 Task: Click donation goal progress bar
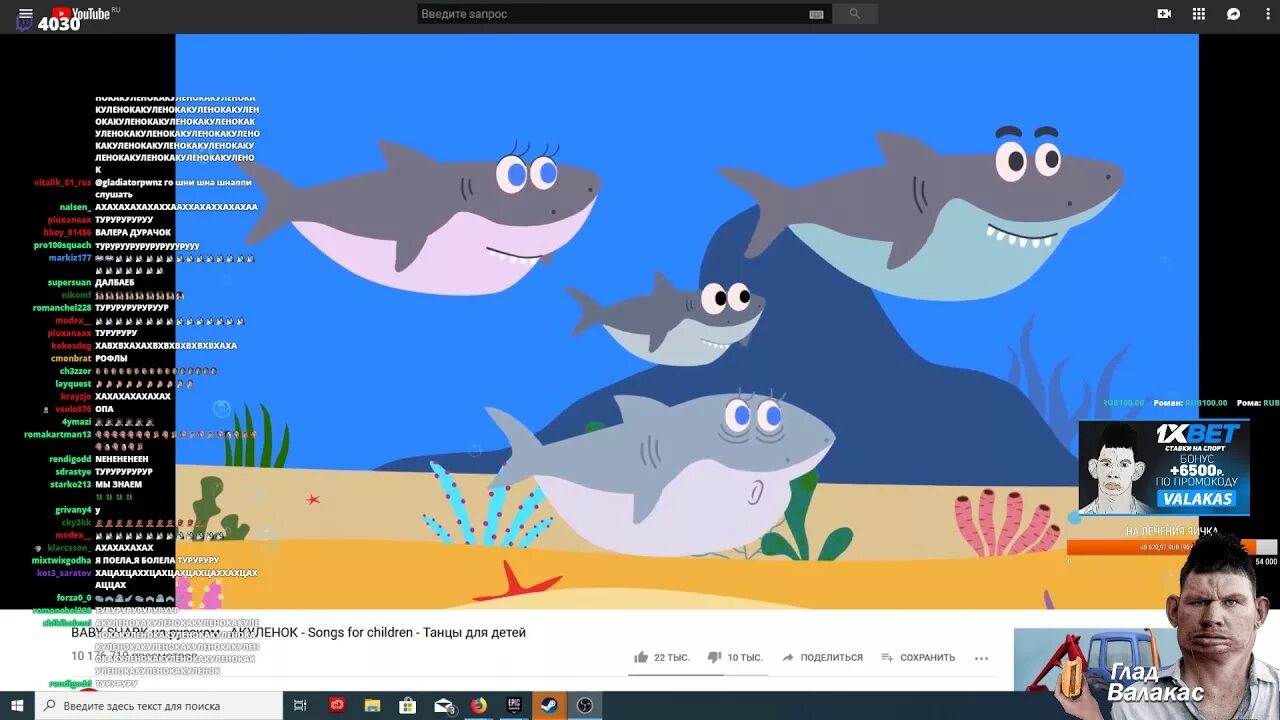coord(1171,547)
